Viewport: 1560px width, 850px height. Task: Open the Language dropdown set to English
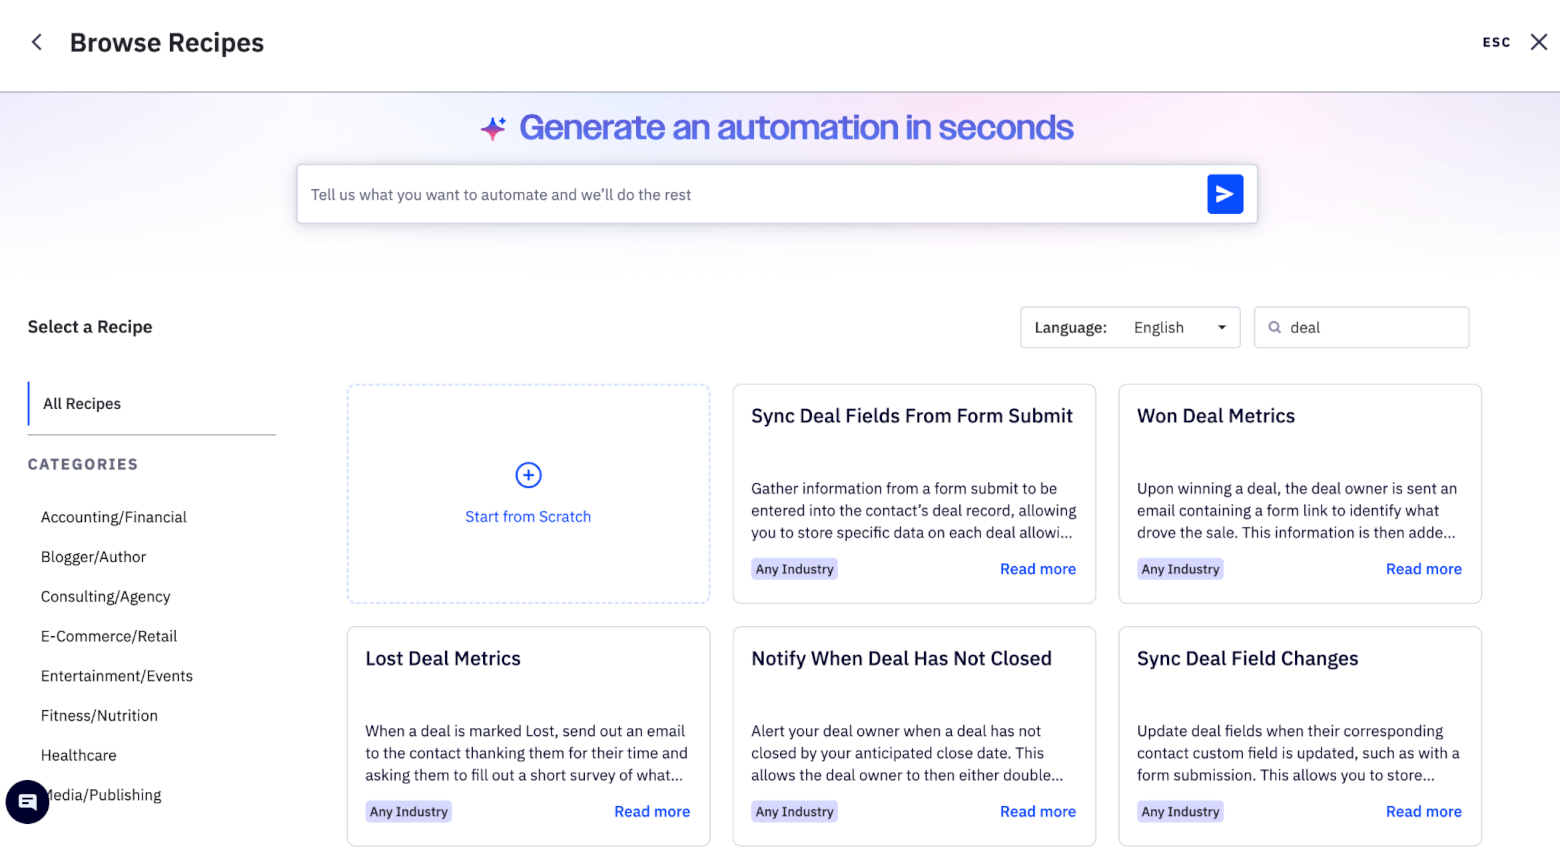click(x=1130, y=327)
